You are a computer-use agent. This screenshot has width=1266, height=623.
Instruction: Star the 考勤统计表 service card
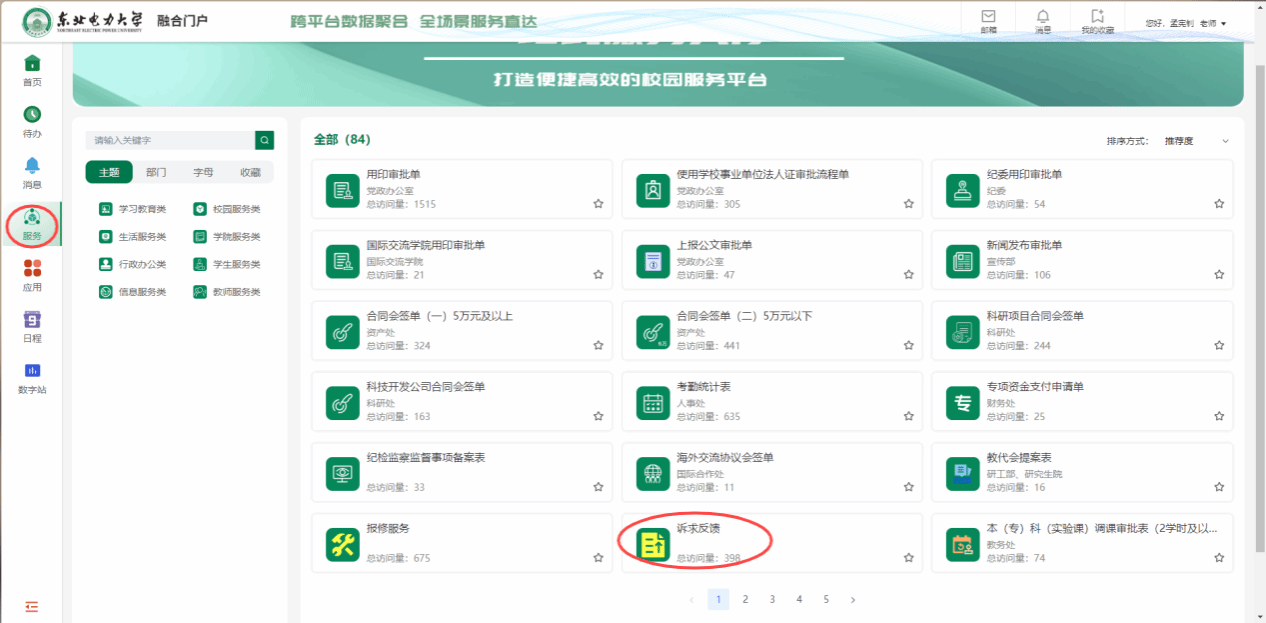coord(909,416)
